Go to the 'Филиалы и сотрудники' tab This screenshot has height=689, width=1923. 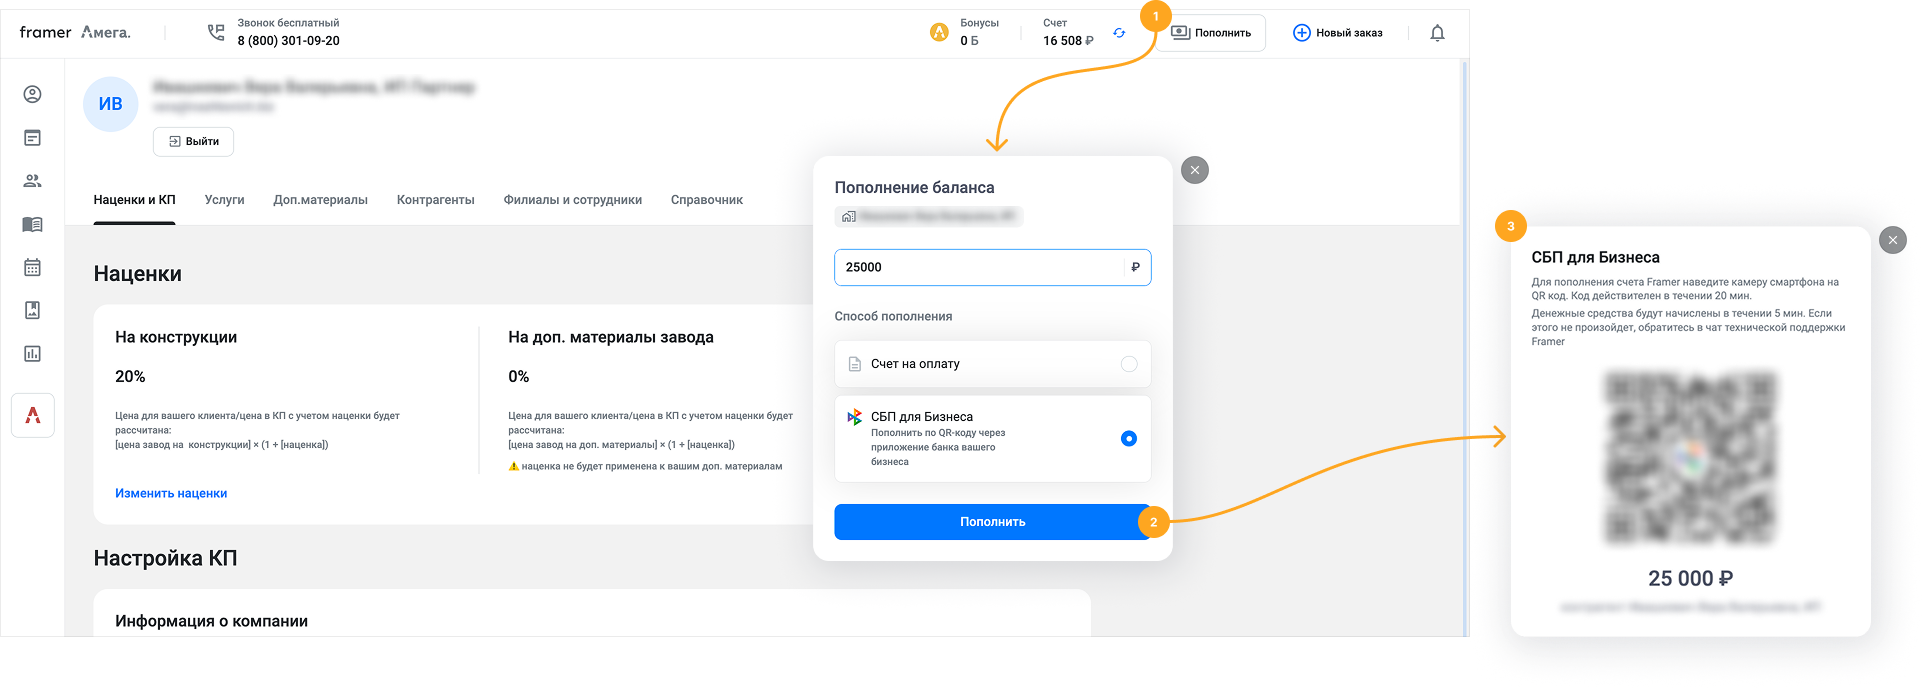[x=572, y=200]
